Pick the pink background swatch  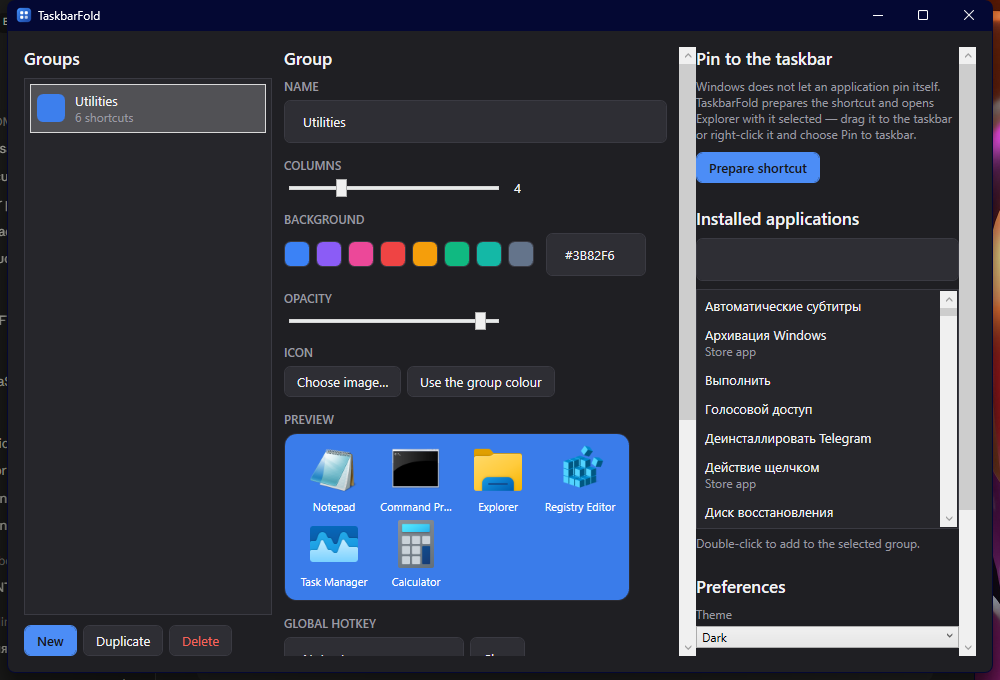click(x=361, y=254)
